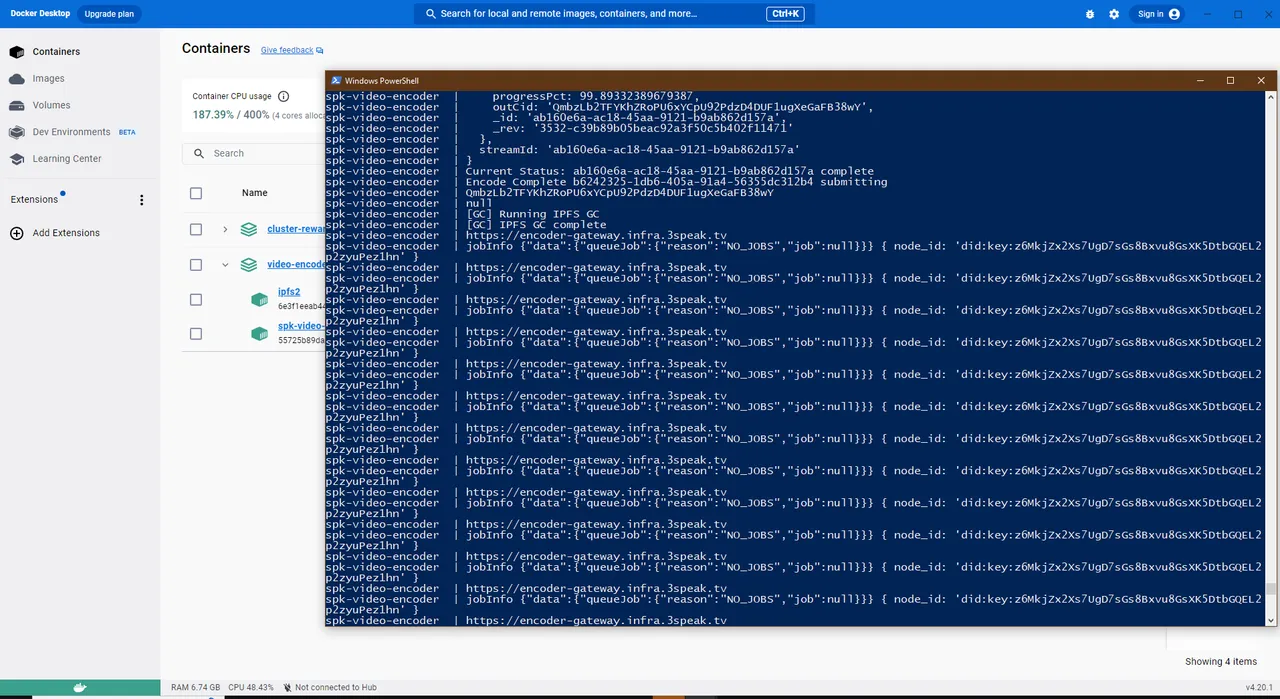Viewport: 1280px width, 699px height.
Task: Check the ipfs2 container checkbox
Action: 196,299
